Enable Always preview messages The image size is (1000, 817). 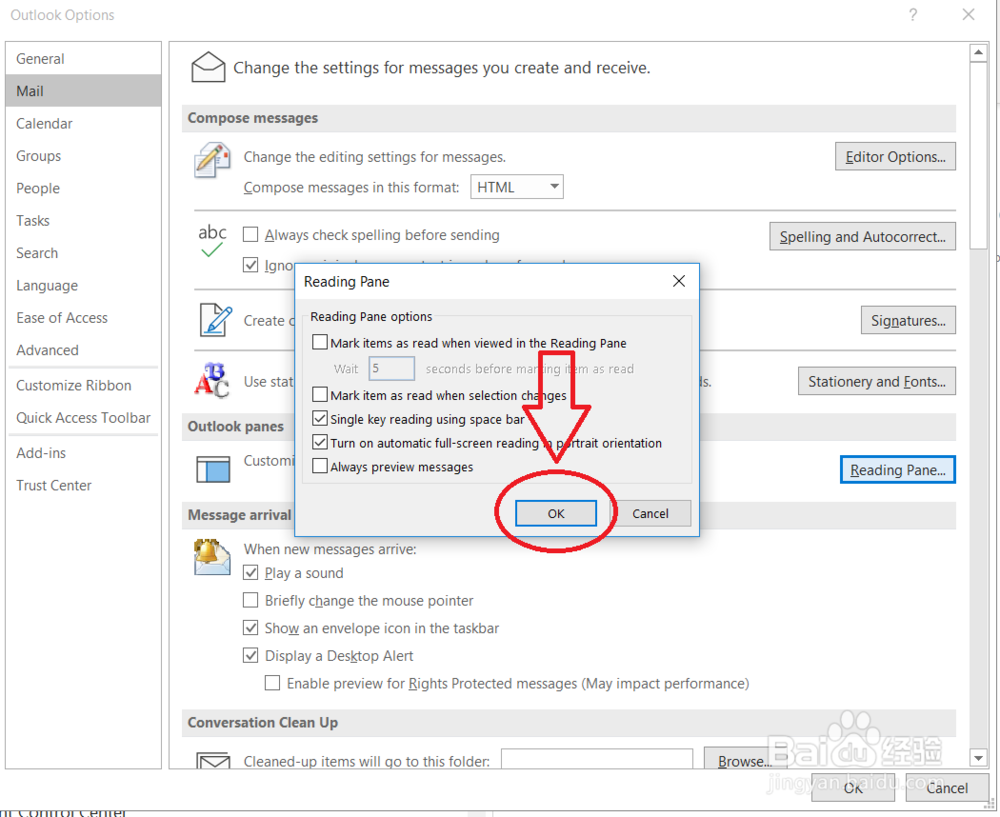tap(320, 466)
